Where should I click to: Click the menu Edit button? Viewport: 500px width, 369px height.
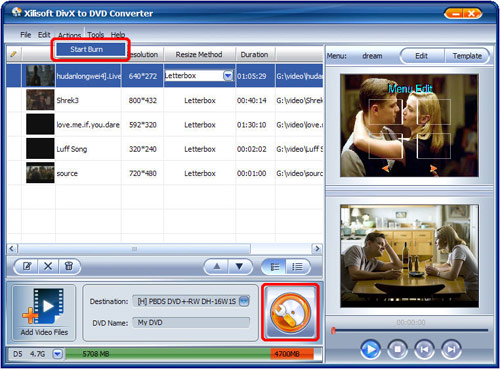click(422, 56)
